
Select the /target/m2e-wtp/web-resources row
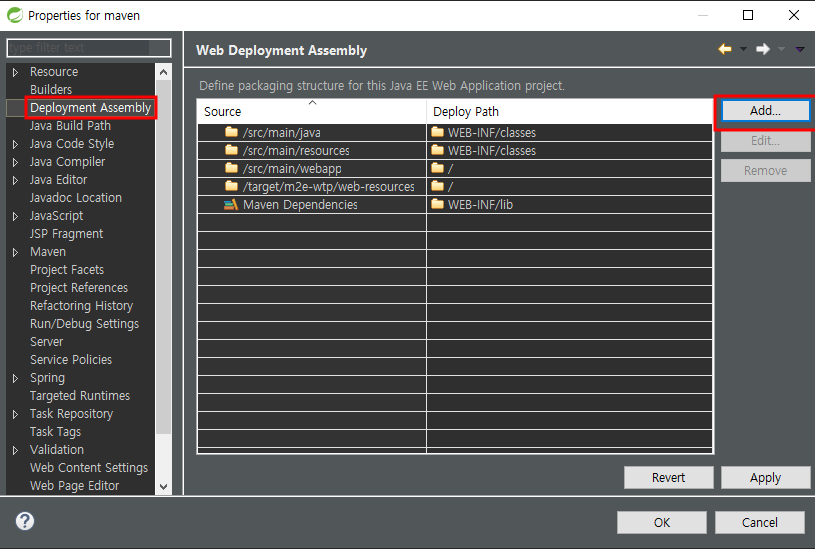[x=312, y=186]
